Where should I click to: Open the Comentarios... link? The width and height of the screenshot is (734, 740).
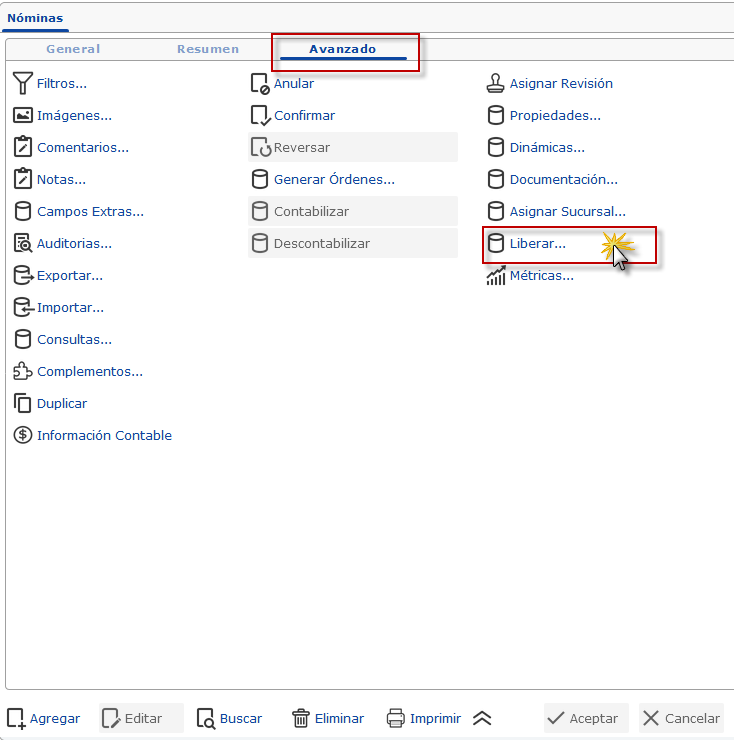(x=83, y=147)
